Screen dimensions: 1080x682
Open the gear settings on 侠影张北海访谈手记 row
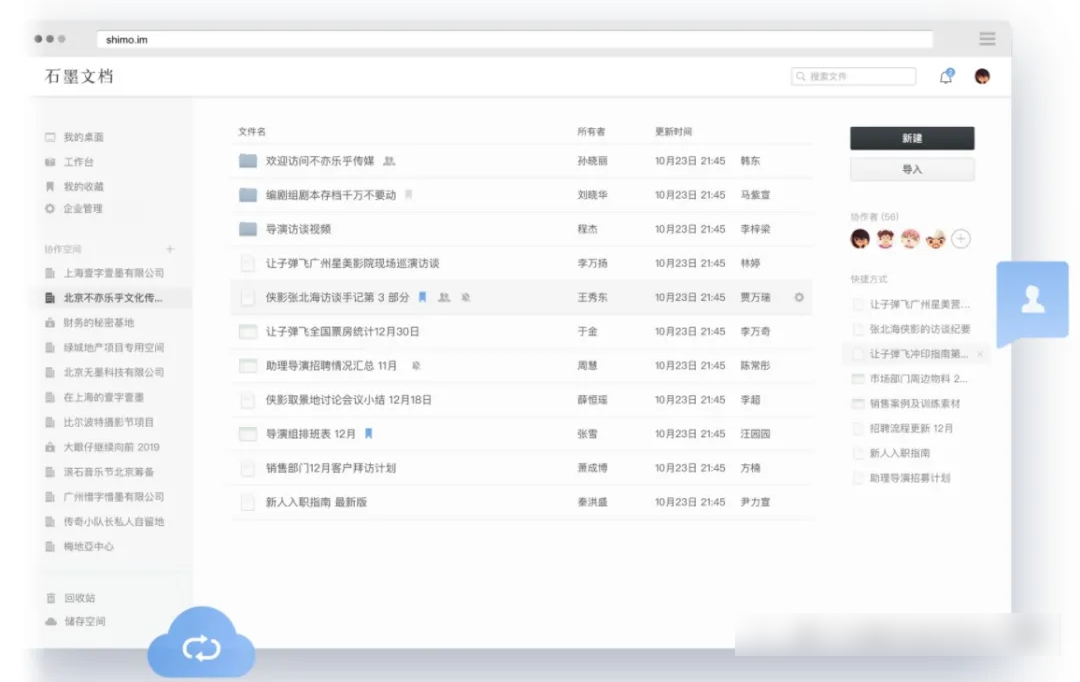coord(799,297)
